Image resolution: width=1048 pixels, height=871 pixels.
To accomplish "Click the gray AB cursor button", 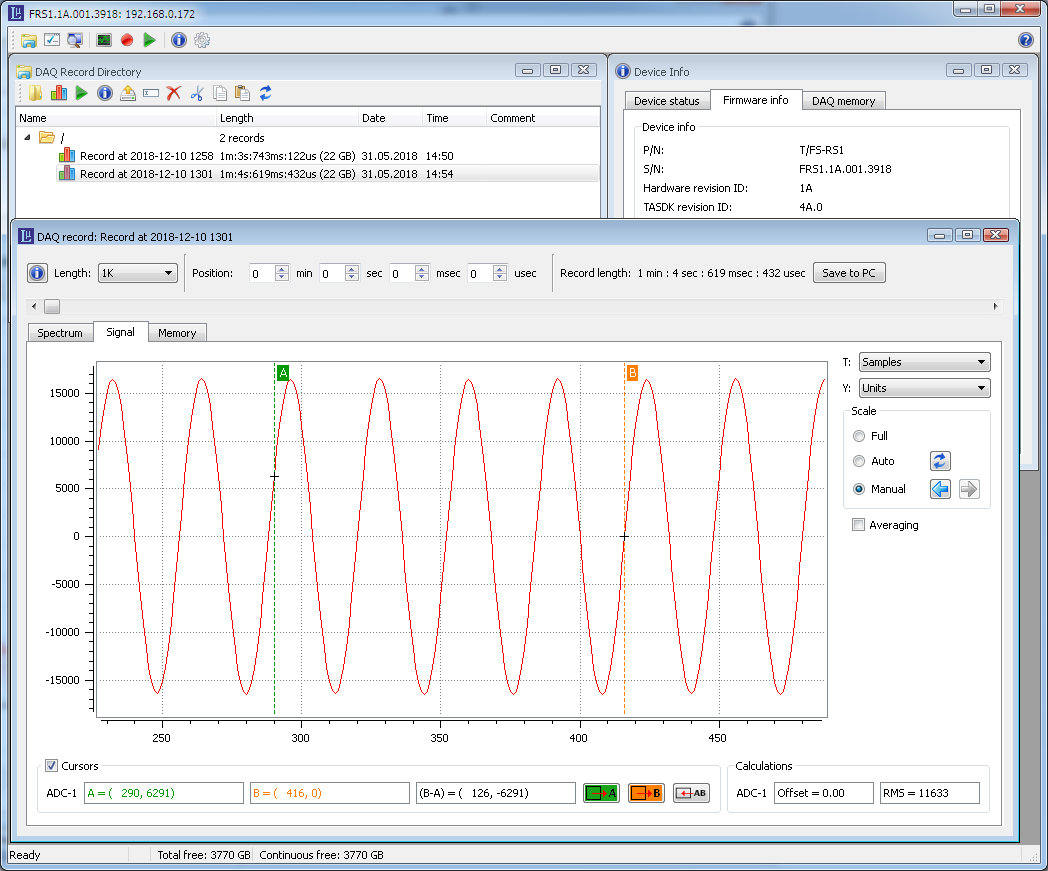I will point(691,793).
